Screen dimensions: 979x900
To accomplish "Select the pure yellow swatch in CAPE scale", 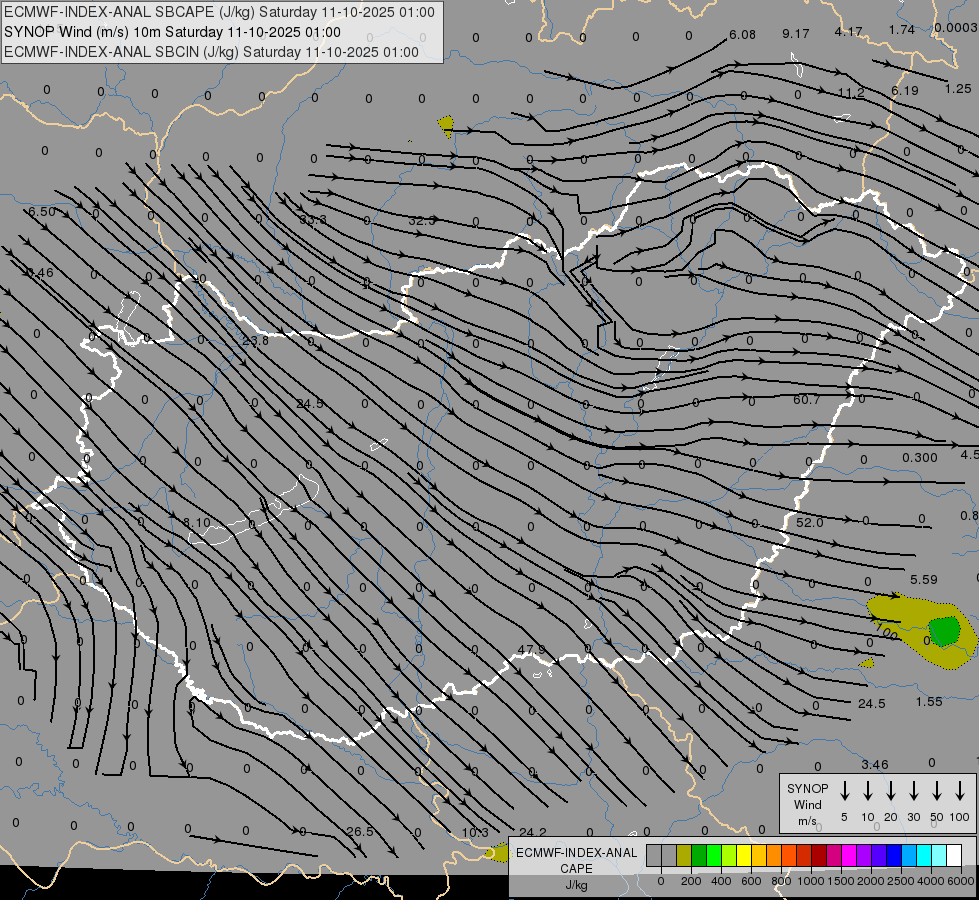I will pyautogui.click(x=744, y=855).
